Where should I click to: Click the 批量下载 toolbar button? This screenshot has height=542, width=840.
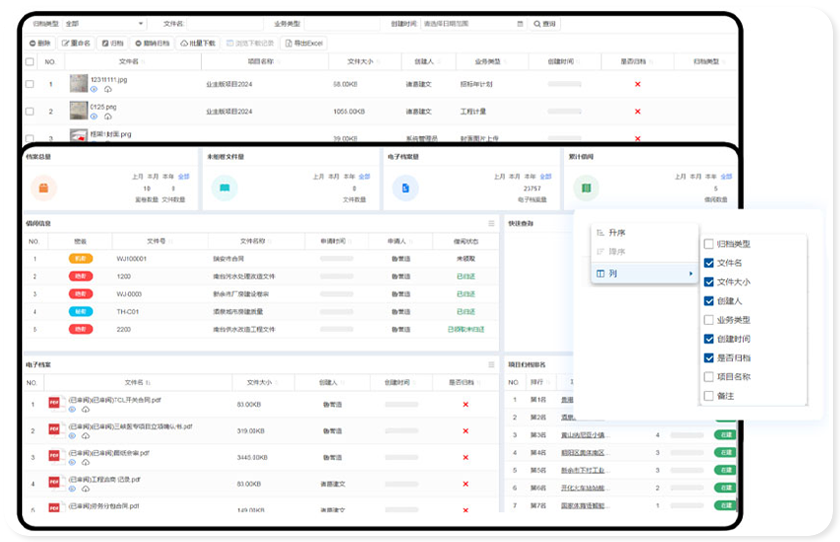[x=198, y=43]
